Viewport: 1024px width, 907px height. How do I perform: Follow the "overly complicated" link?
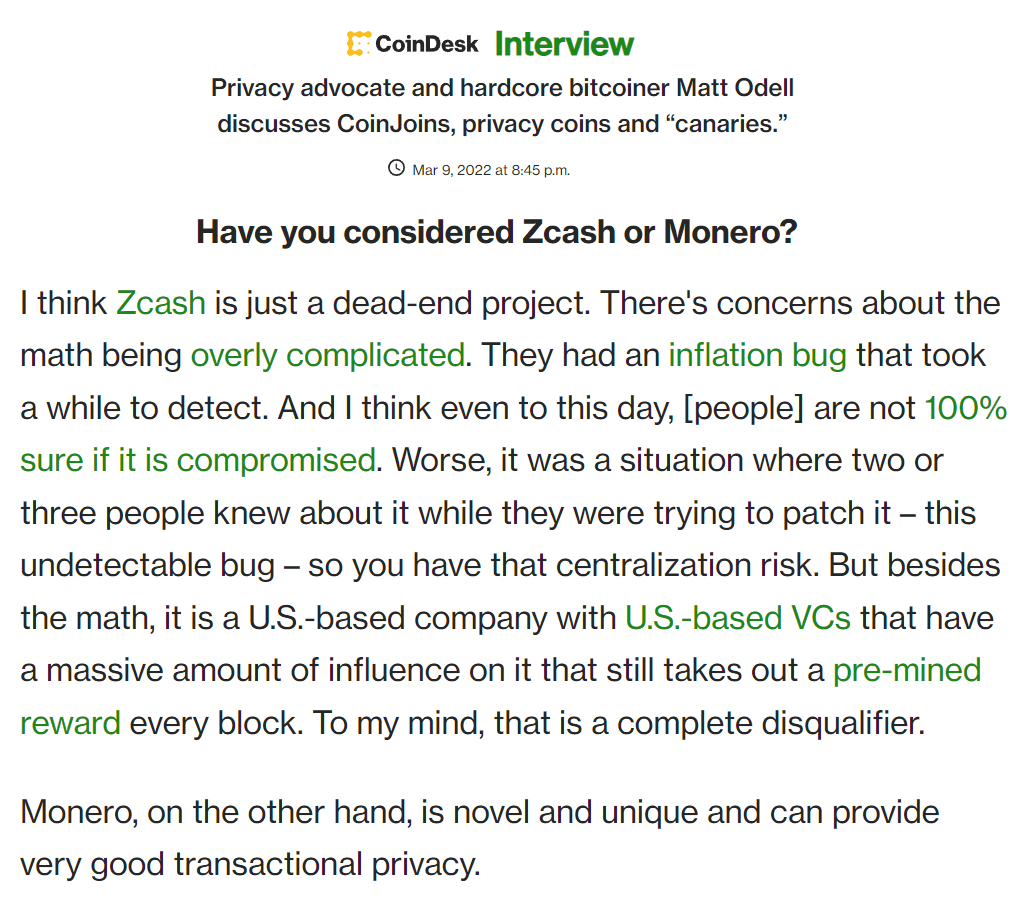point(327,355)
